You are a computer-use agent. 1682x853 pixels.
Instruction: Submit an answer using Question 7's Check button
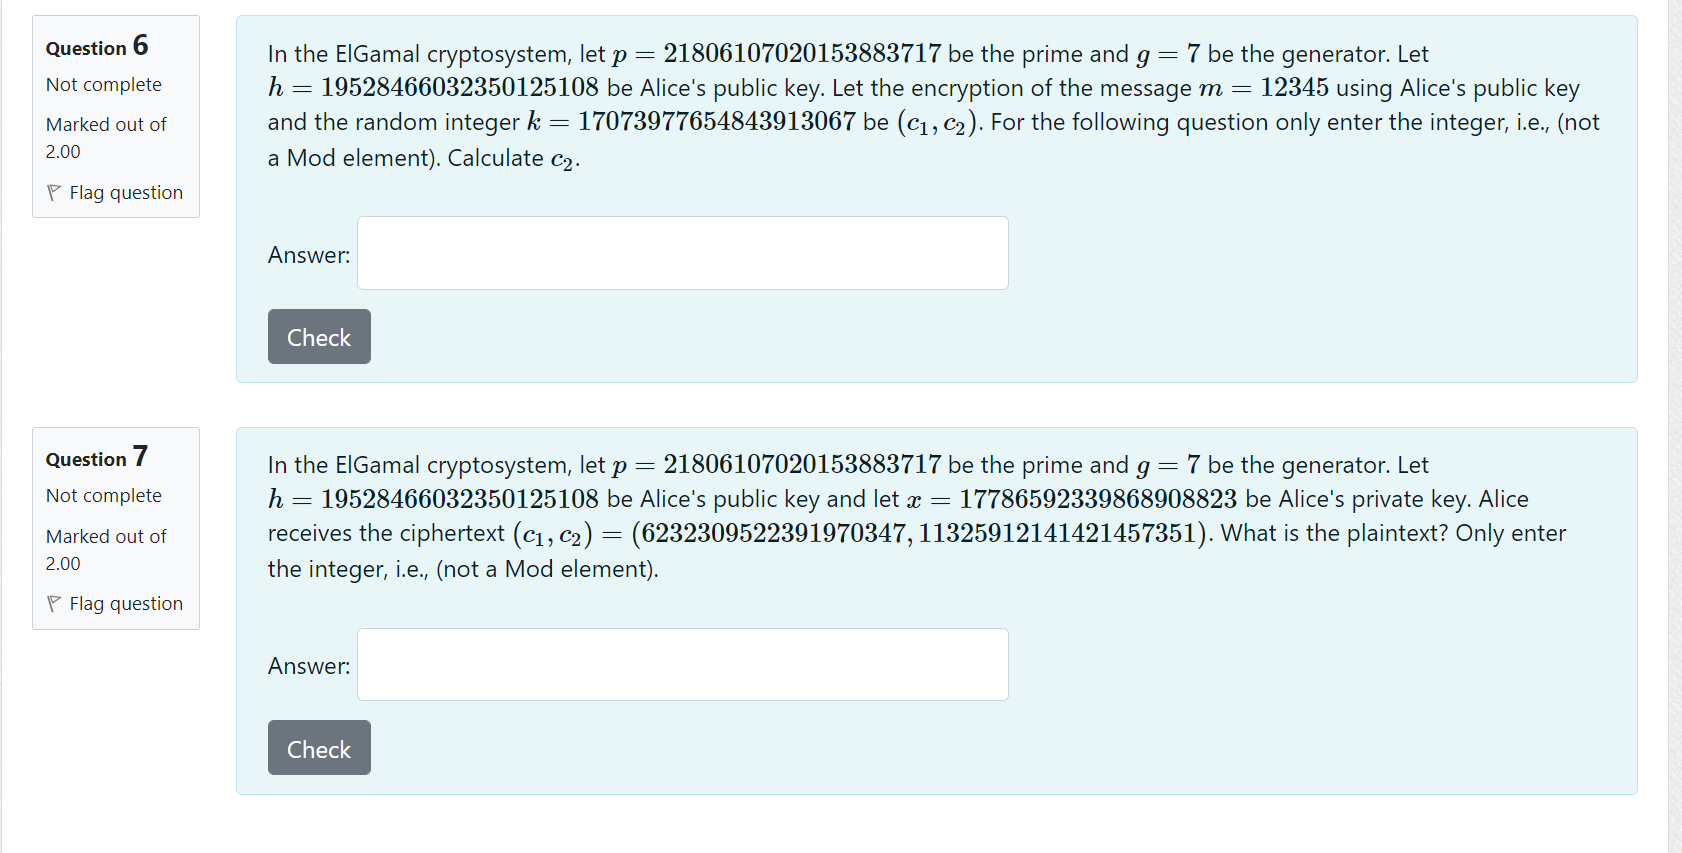click(x=318, y=747)
